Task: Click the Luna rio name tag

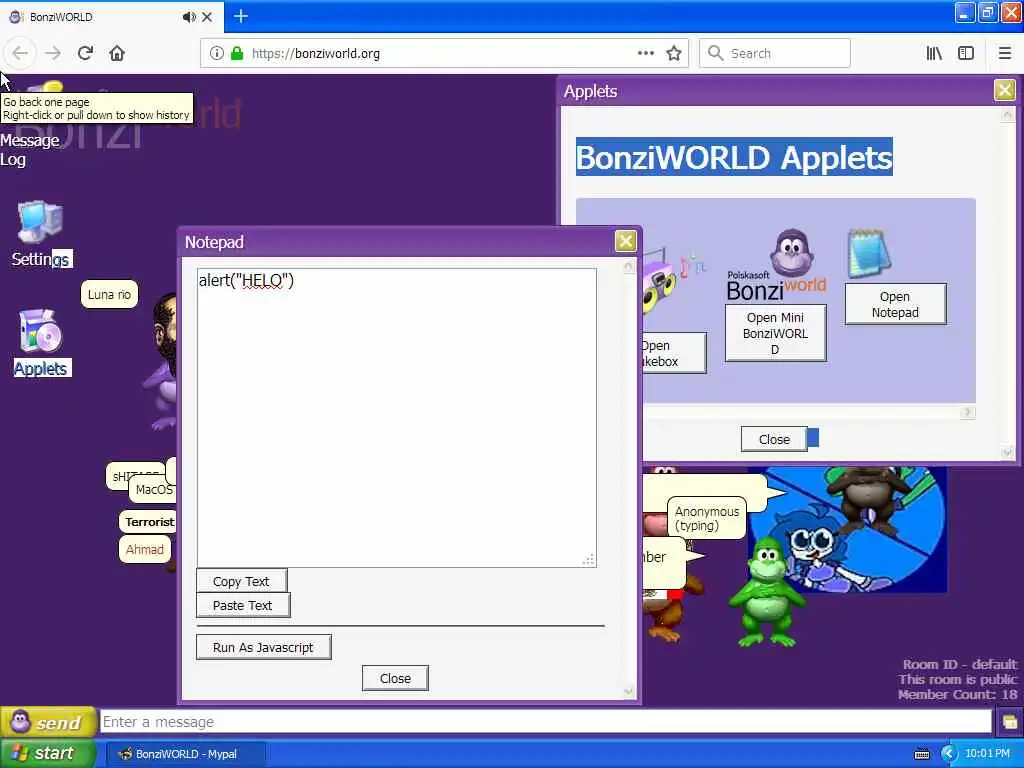Action: click(x=109, y=295)
